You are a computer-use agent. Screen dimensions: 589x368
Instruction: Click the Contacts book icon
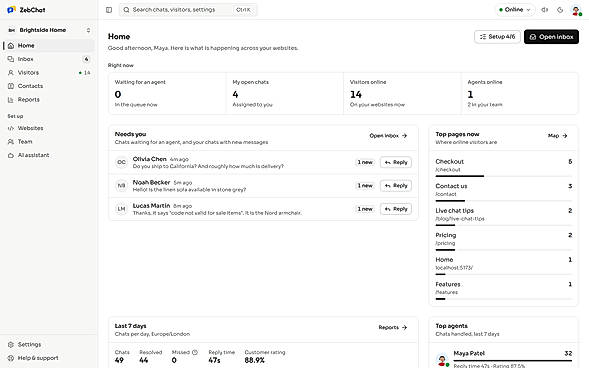coord(11,86)
